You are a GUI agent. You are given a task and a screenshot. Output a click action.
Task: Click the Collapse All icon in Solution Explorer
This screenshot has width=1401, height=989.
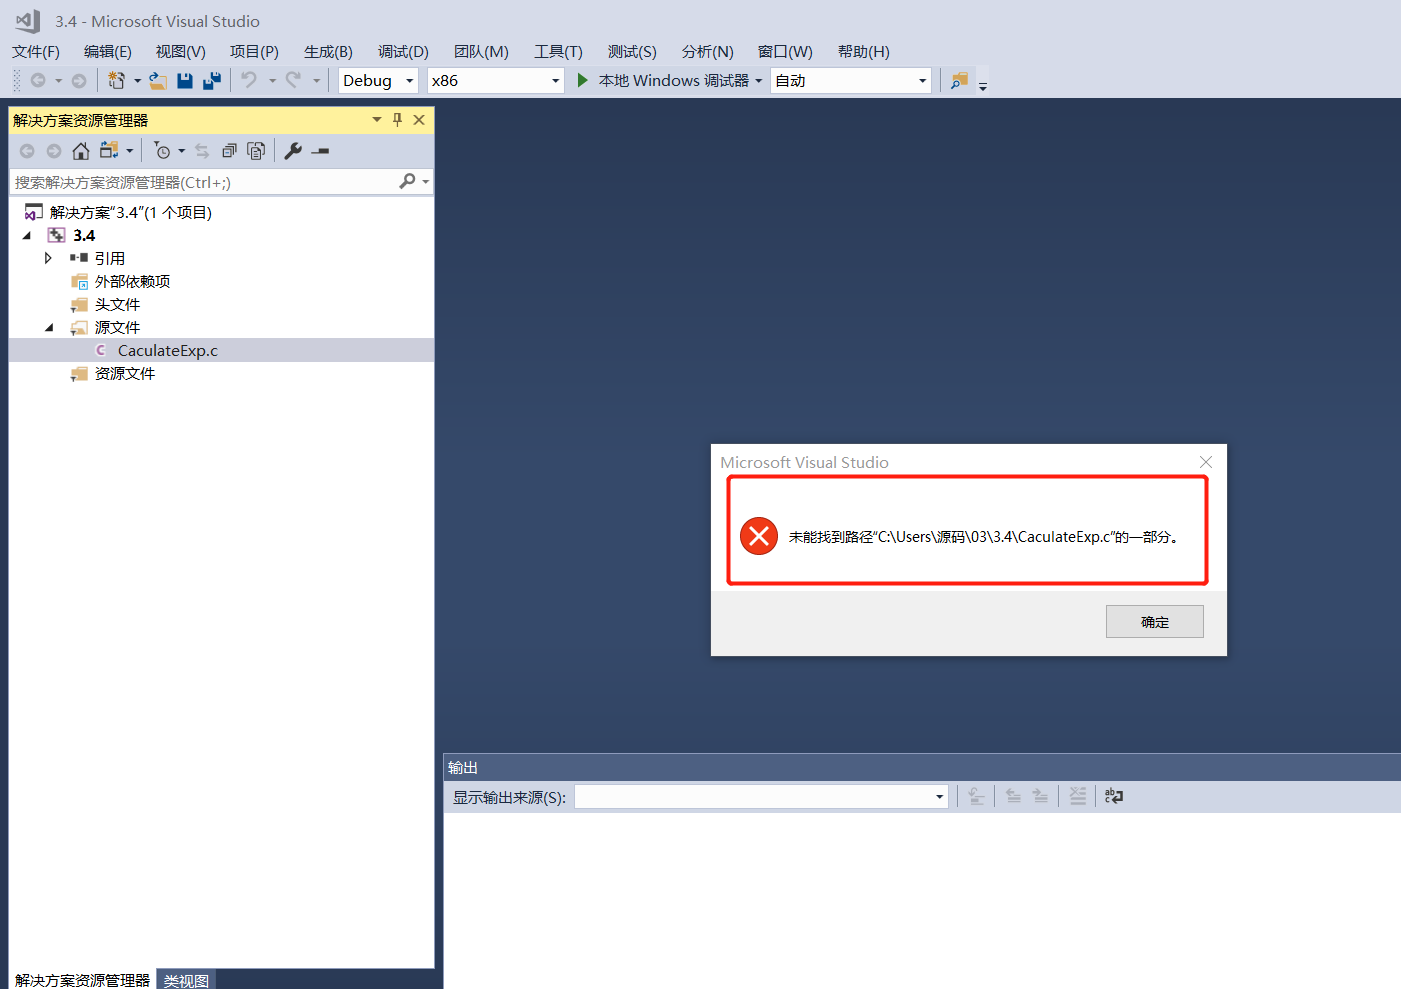tap(229, 151)
